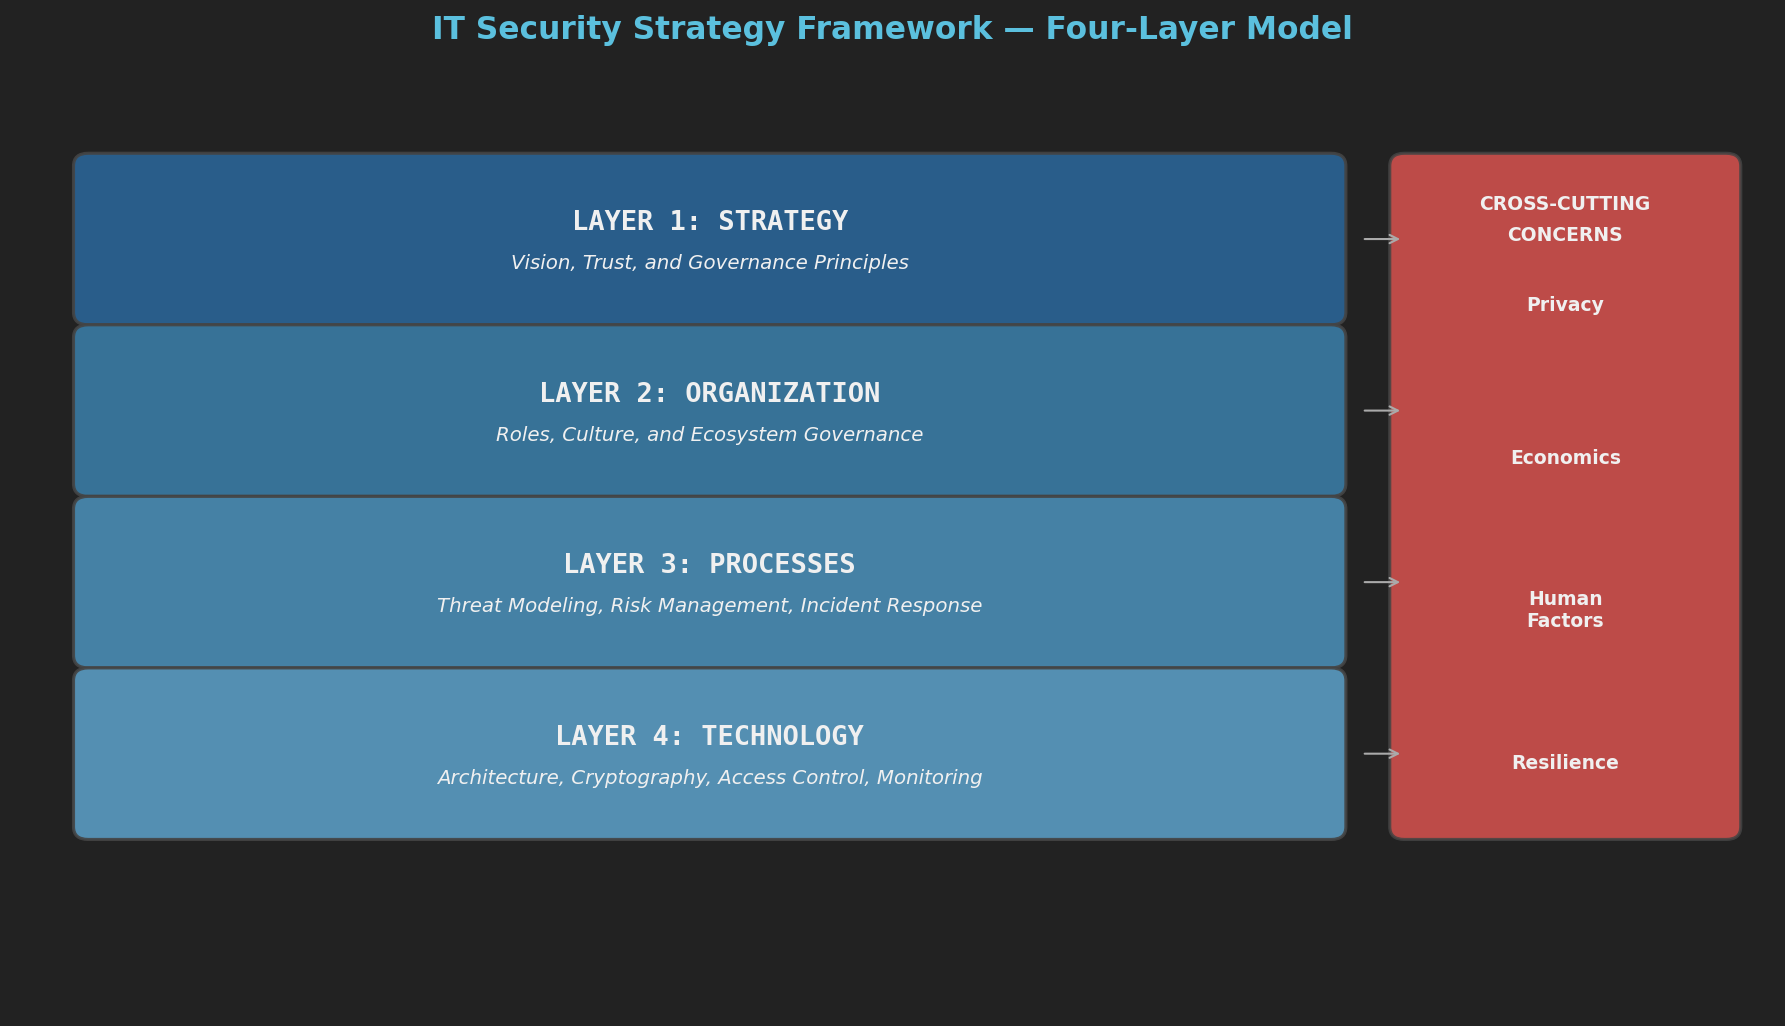Click the Privacy label in the concerns panel

pos(1564,304)
